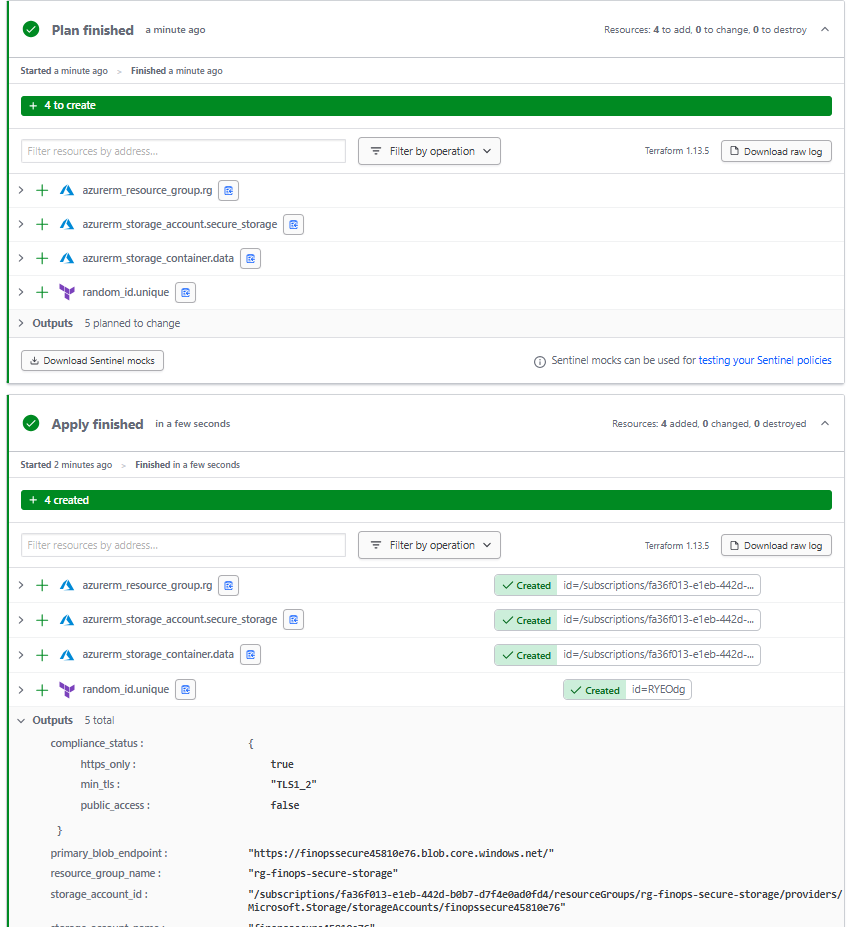Click the icon next to azurerm_storage_account.secure_storage in Plan
Viewport: 848px width, 927px height.
click(x=293, y=224)
